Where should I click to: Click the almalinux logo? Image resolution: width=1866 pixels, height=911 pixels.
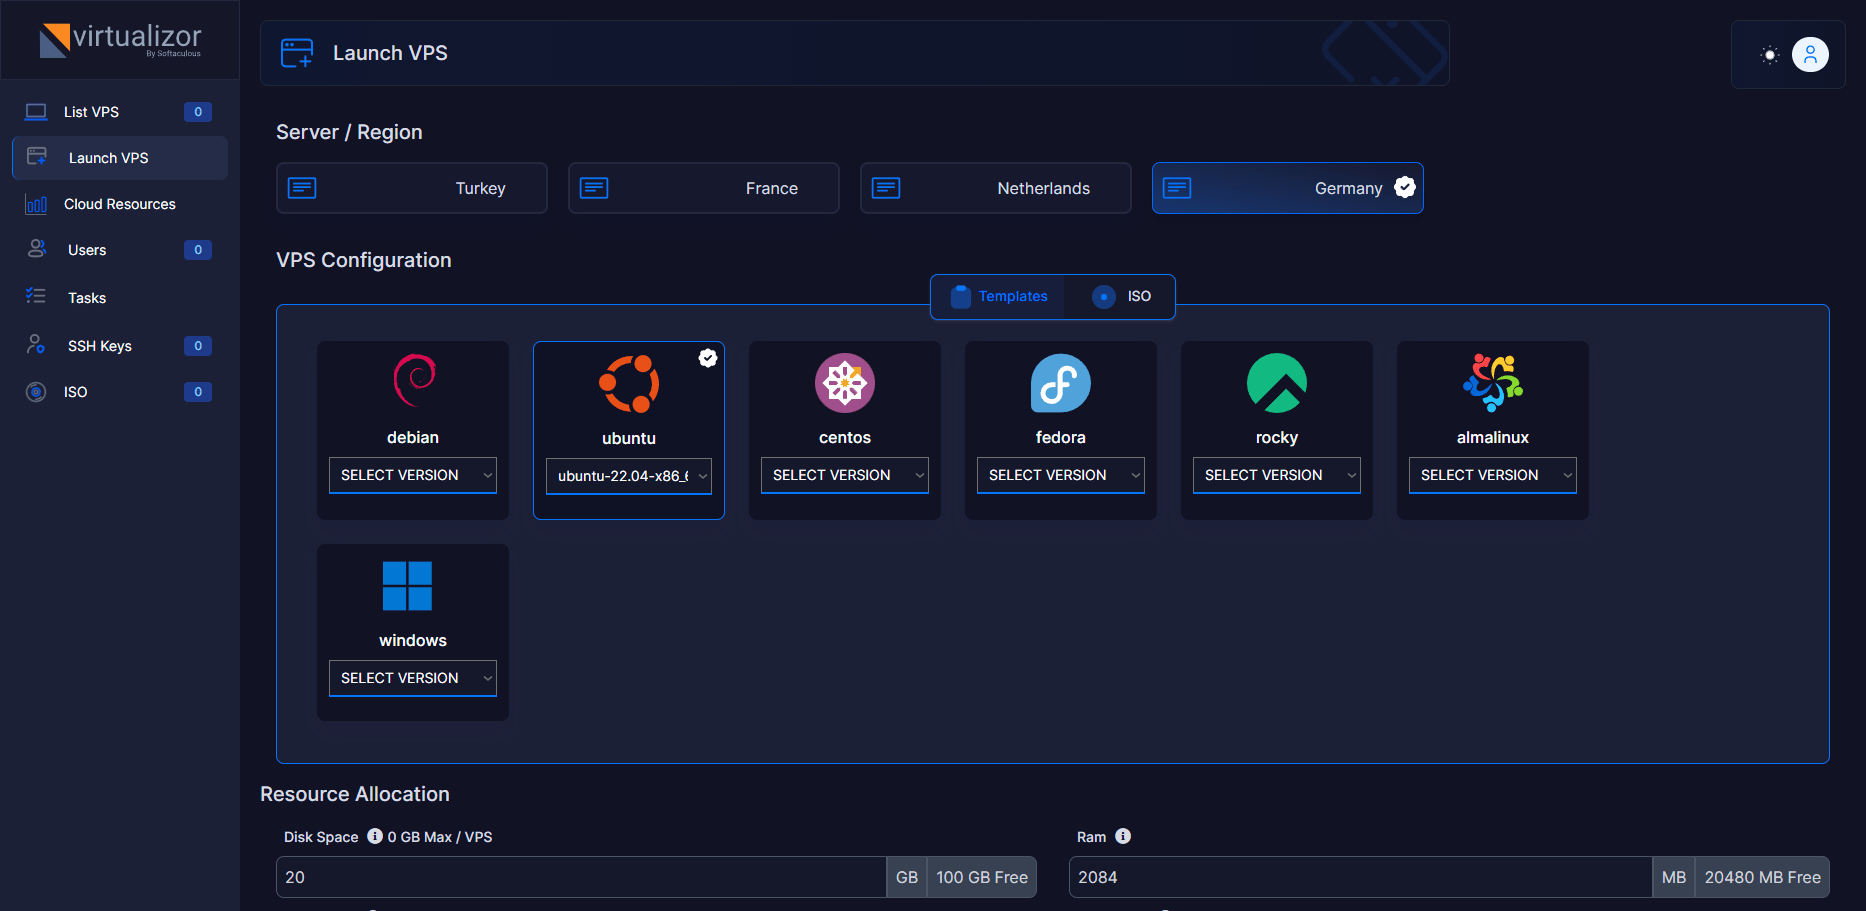1493,383
